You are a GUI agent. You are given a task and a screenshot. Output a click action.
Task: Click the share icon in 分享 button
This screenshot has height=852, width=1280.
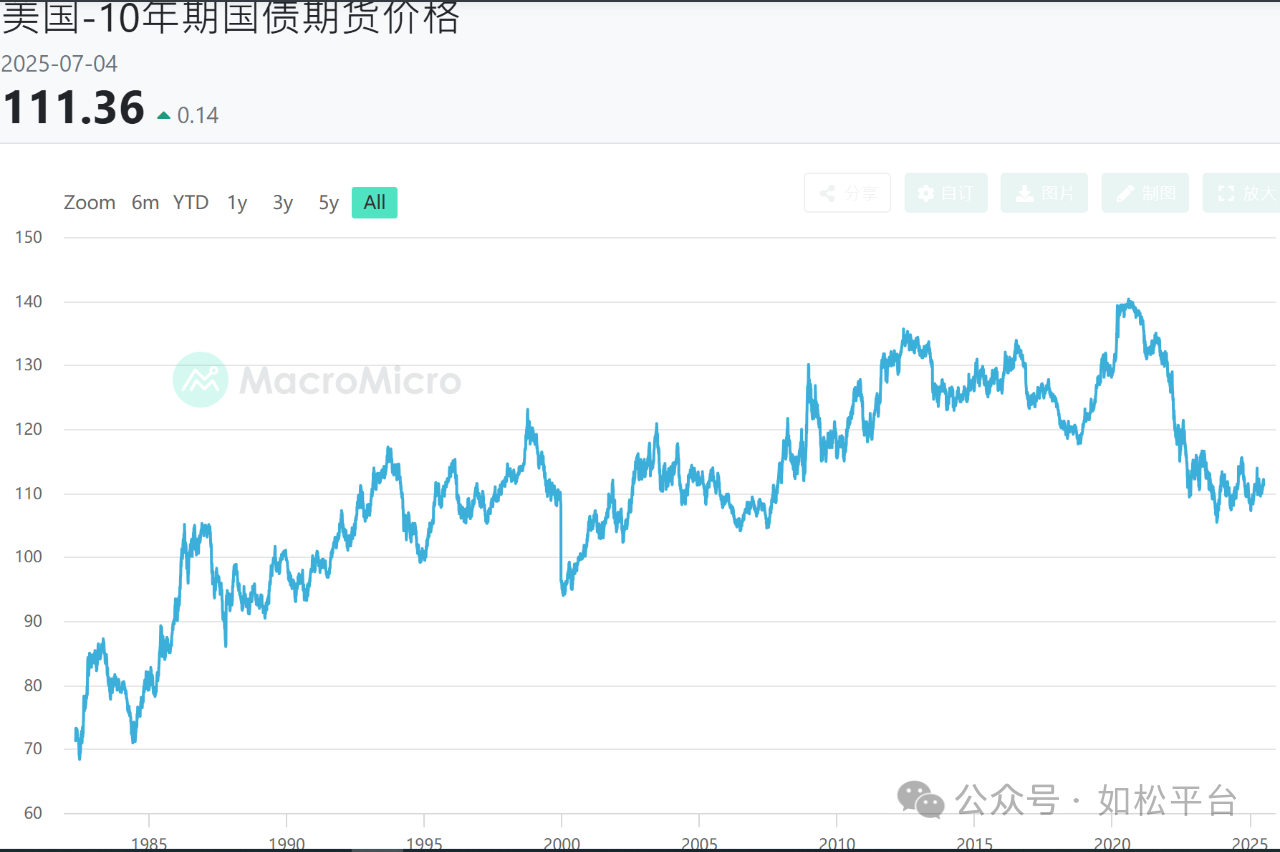pyautogui.click(x=827, y=193)
